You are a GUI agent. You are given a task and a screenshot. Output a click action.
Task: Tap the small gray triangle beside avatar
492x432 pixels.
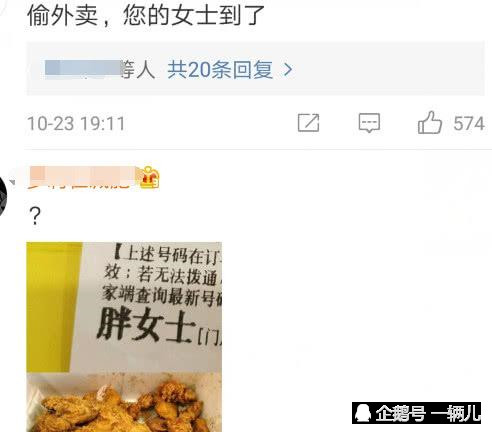coord(13,182)
